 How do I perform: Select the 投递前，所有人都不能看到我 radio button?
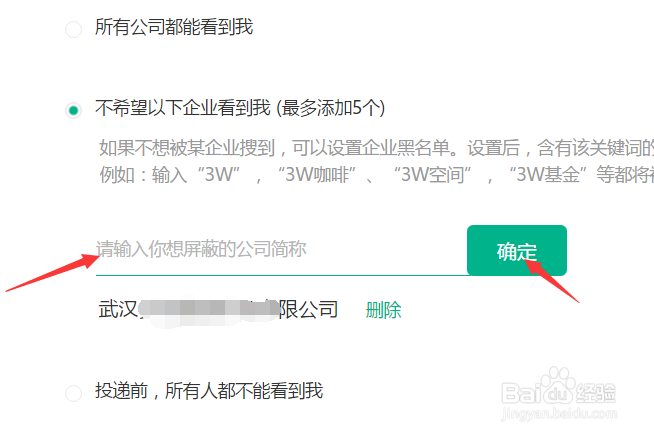tap(73, 393)
